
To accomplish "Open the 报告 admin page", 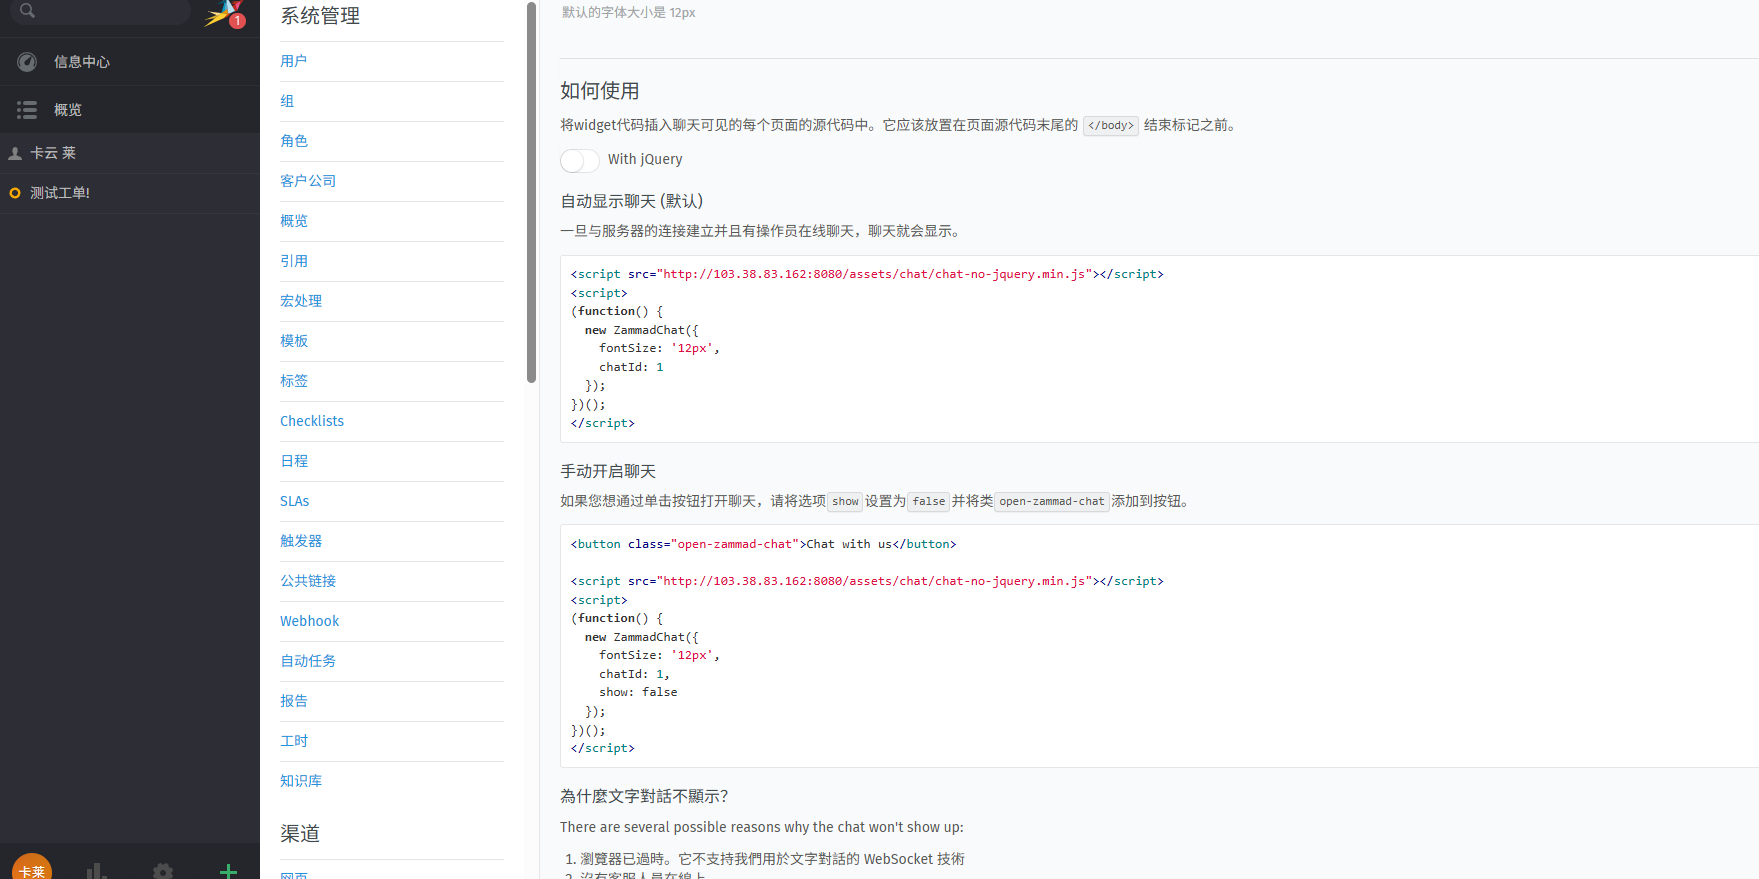I will coord(294,701).
